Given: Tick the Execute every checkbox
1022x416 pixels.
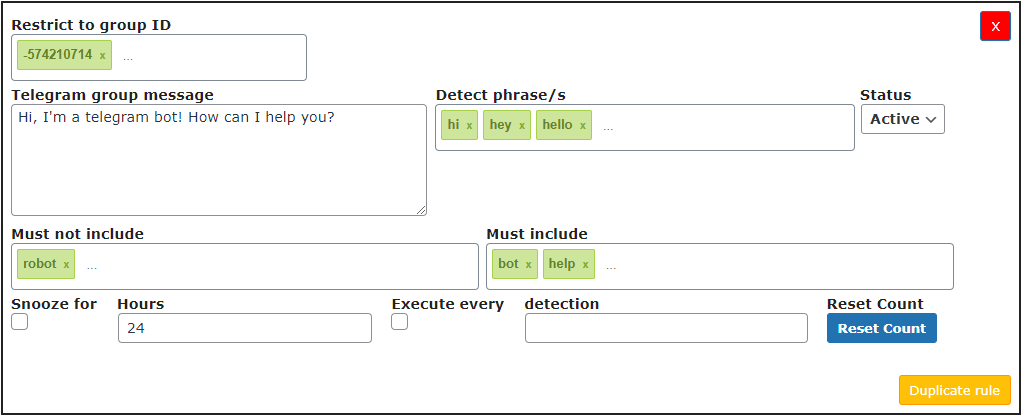Looking at the screenshot, I should [x=400, y=321].
